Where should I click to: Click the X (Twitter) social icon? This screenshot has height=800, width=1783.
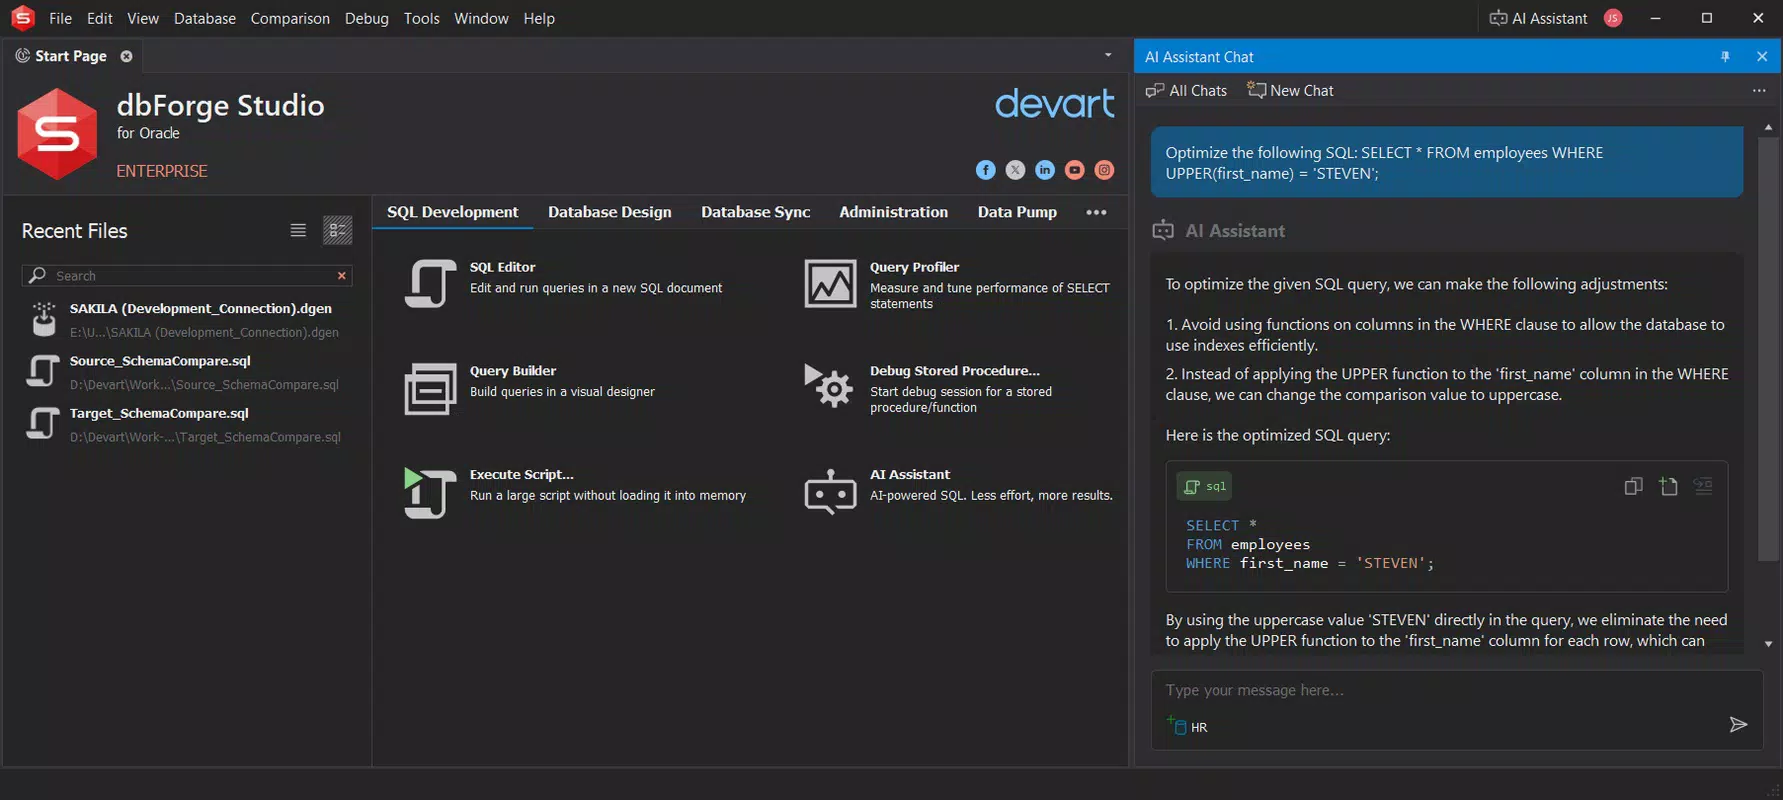pos(1015,170)
